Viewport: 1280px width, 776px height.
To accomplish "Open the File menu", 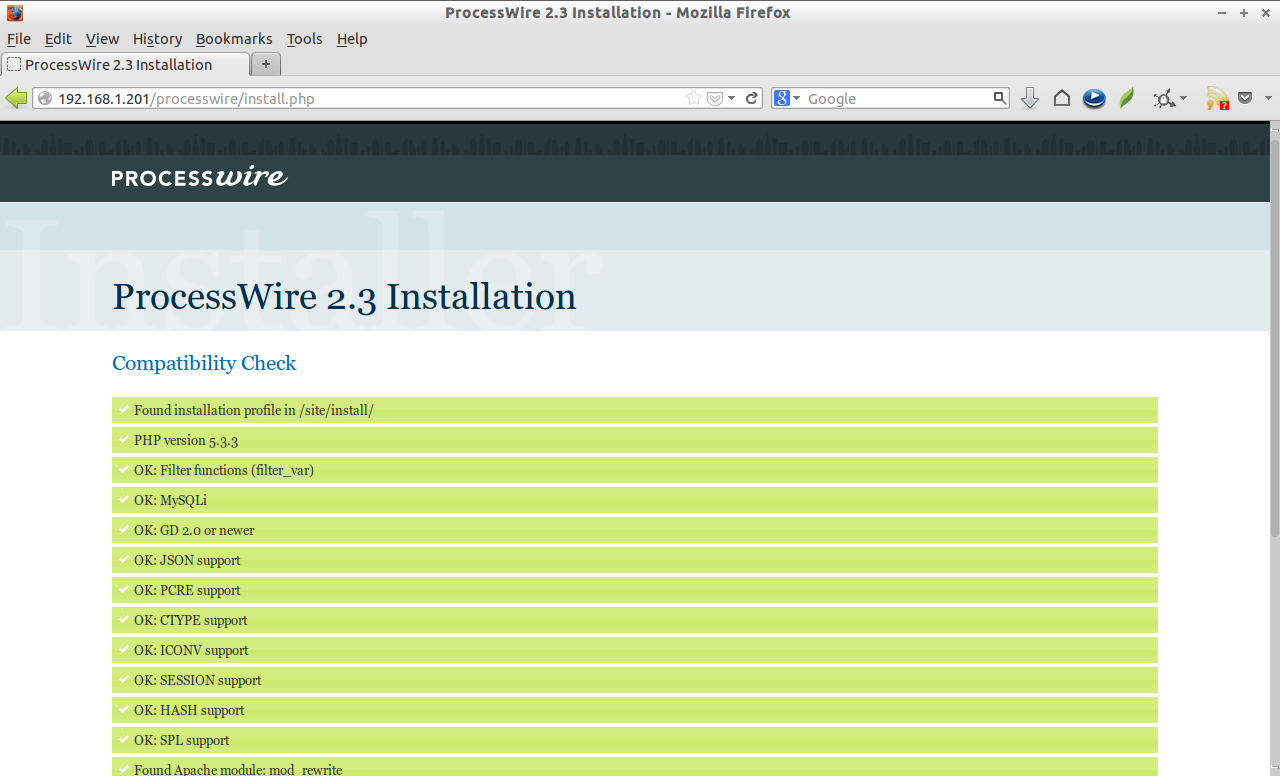I will [x=19, y=39].
